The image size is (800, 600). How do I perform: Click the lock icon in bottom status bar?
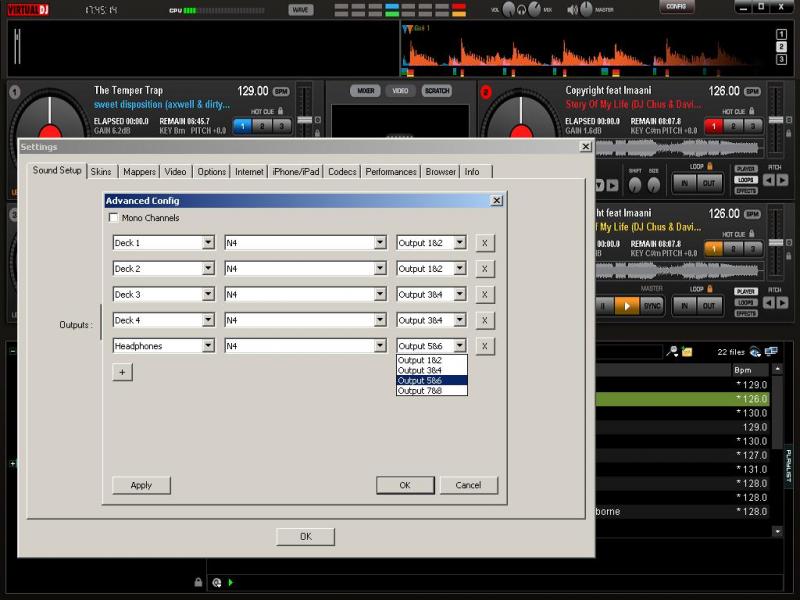tap(198, 582)
